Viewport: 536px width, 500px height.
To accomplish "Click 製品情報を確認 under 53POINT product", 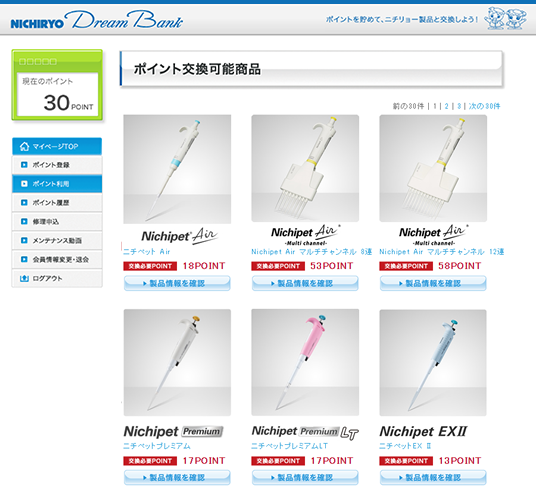I will [305, 283].
